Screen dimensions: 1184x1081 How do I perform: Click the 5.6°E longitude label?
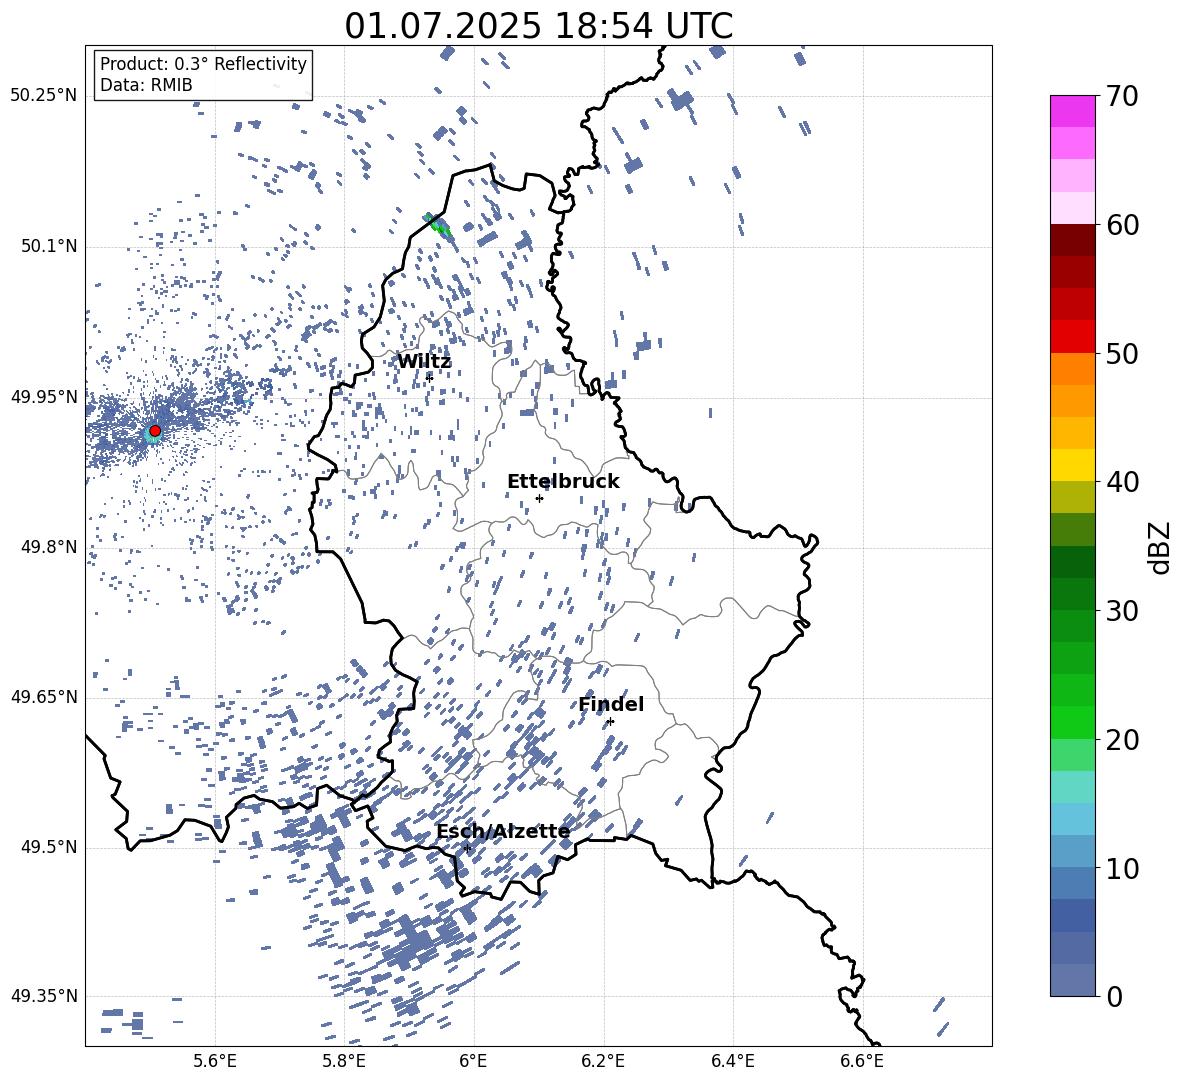tap(215, 1061)
